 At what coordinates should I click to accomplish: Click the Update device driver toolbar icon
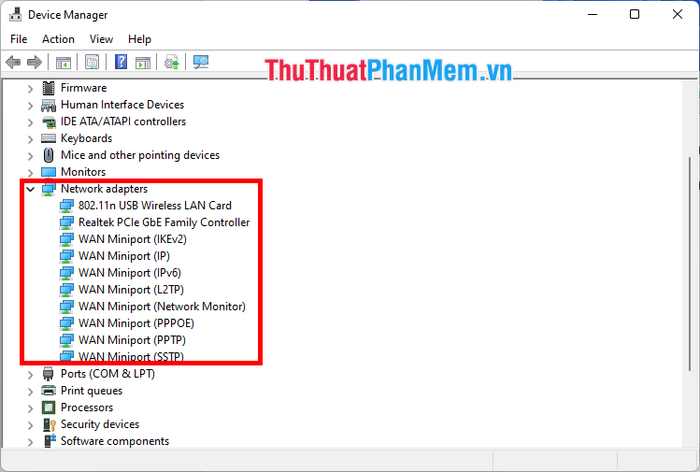coord(172,62)
